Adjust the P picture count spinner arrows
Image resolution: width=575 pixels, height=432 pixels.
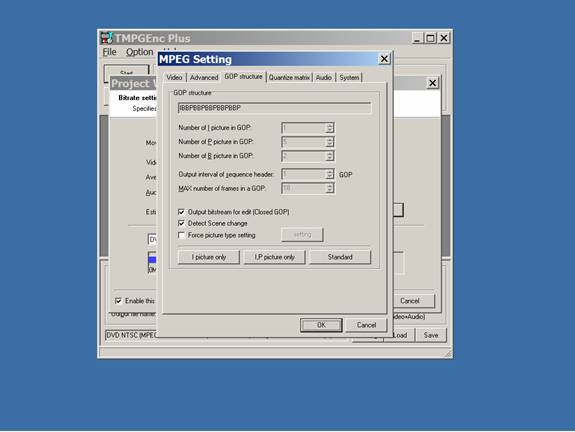click(330, 142)
